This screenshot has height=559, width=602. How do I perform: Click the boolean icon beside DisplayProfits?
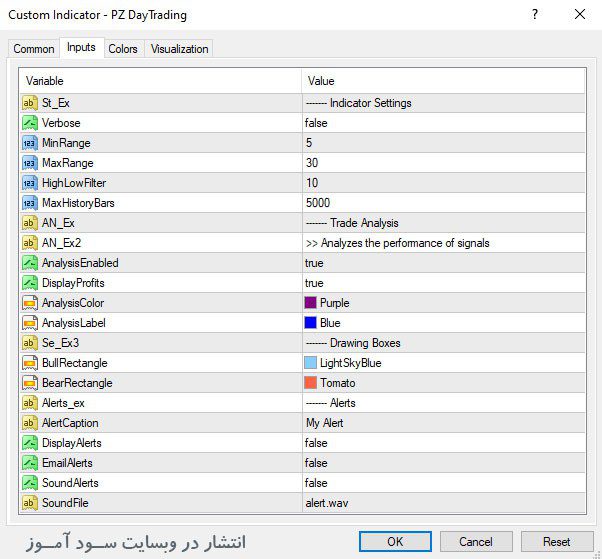(30, 283)
